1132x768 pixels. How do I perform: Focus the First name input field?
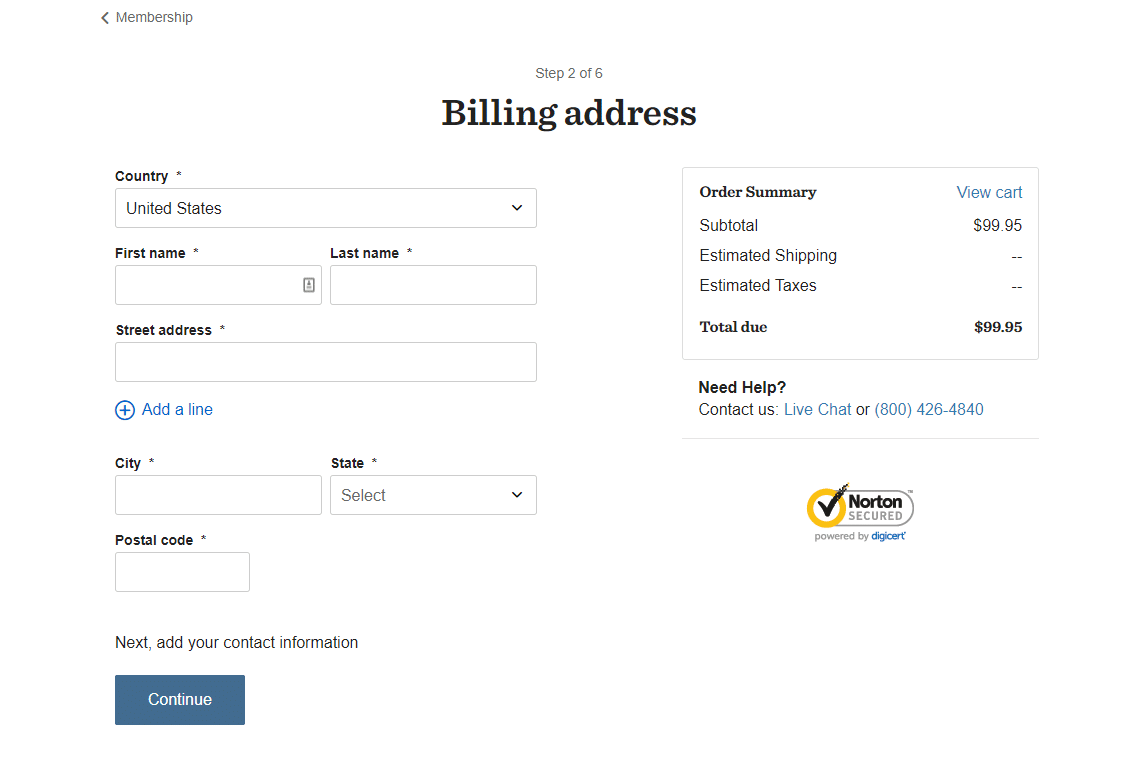click(205, 285)
